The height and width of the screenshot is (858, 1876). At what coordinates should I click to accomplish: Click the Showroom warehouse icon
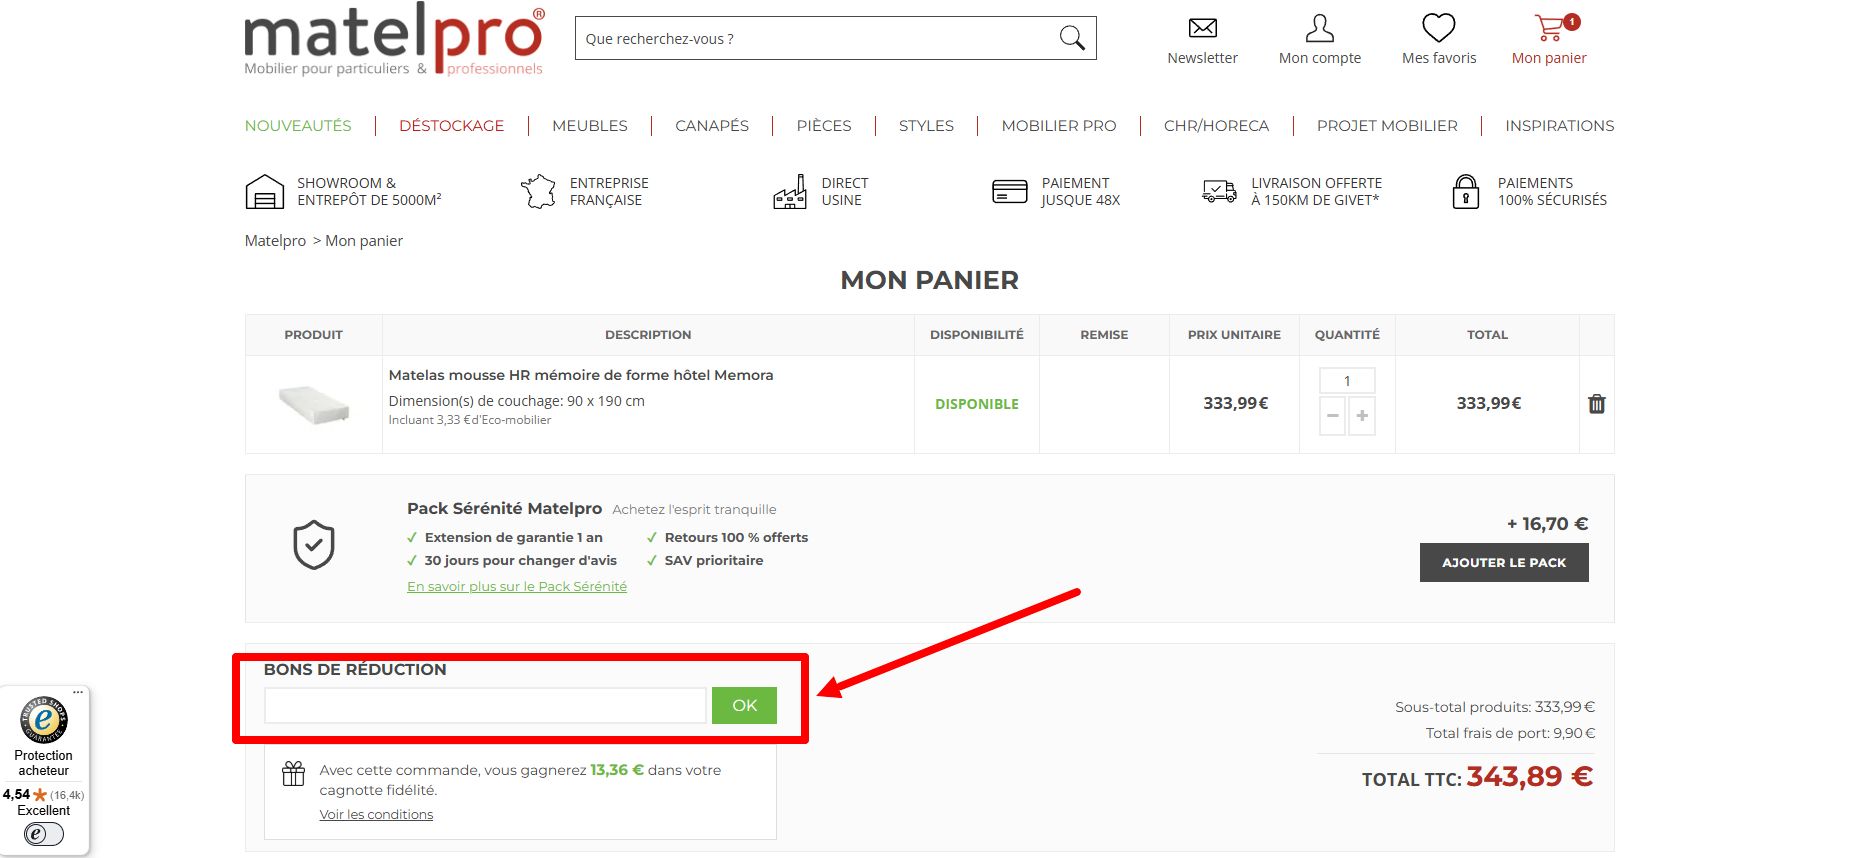(x=264, y=191)
